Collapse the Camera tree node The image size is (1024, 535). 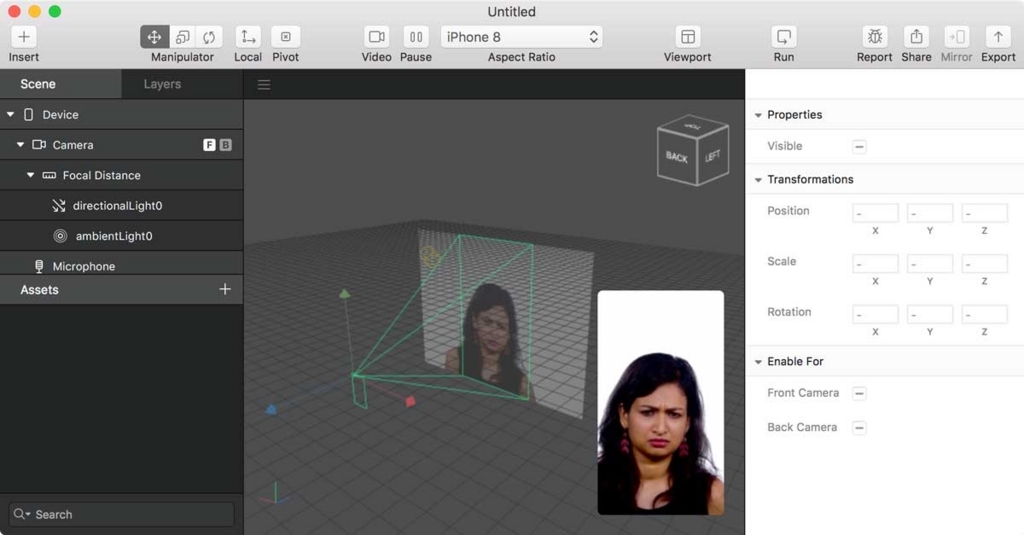click(x=20, y=144)
